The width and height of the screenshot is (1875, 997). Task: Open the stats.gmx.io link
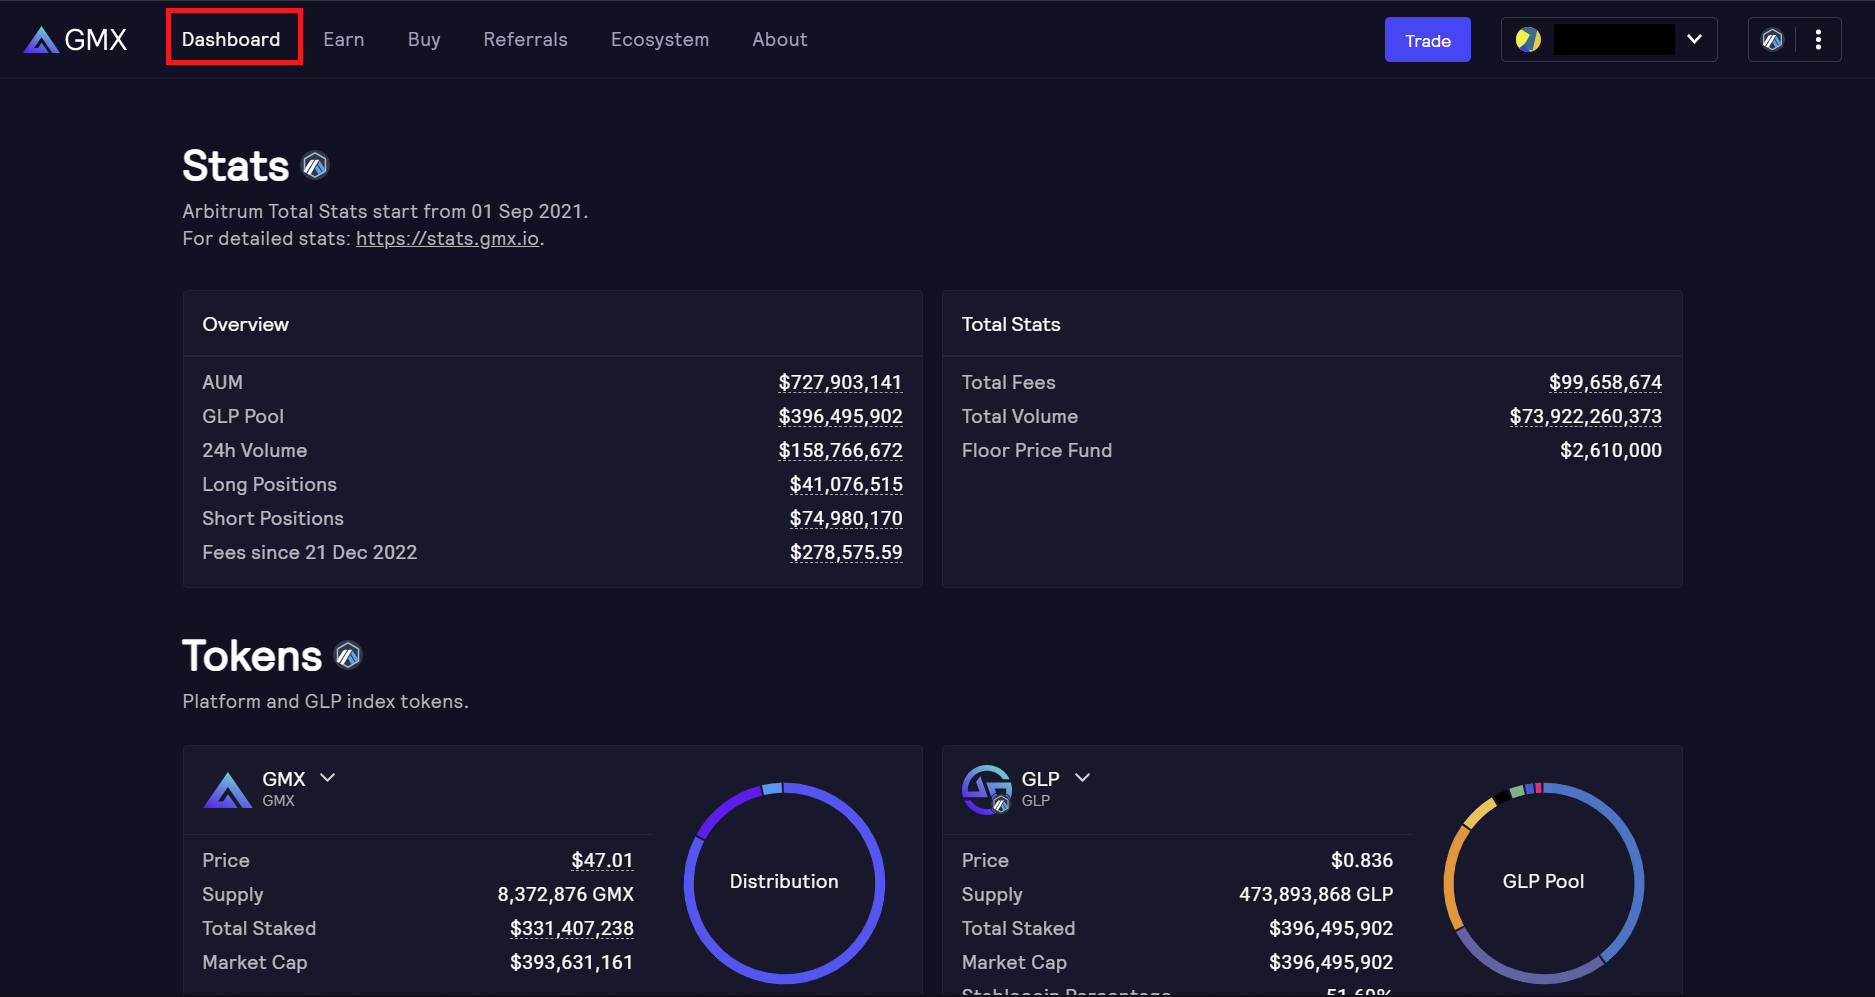pos(448,239)
